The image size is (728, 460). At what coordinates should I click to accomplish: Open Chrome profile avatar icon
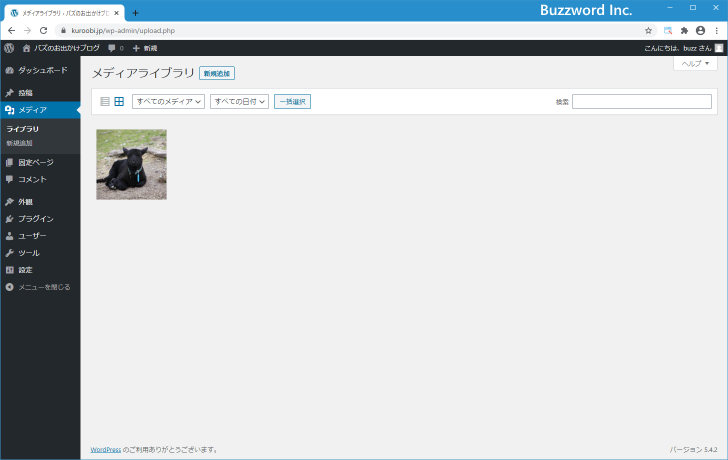tap(700, 30)
